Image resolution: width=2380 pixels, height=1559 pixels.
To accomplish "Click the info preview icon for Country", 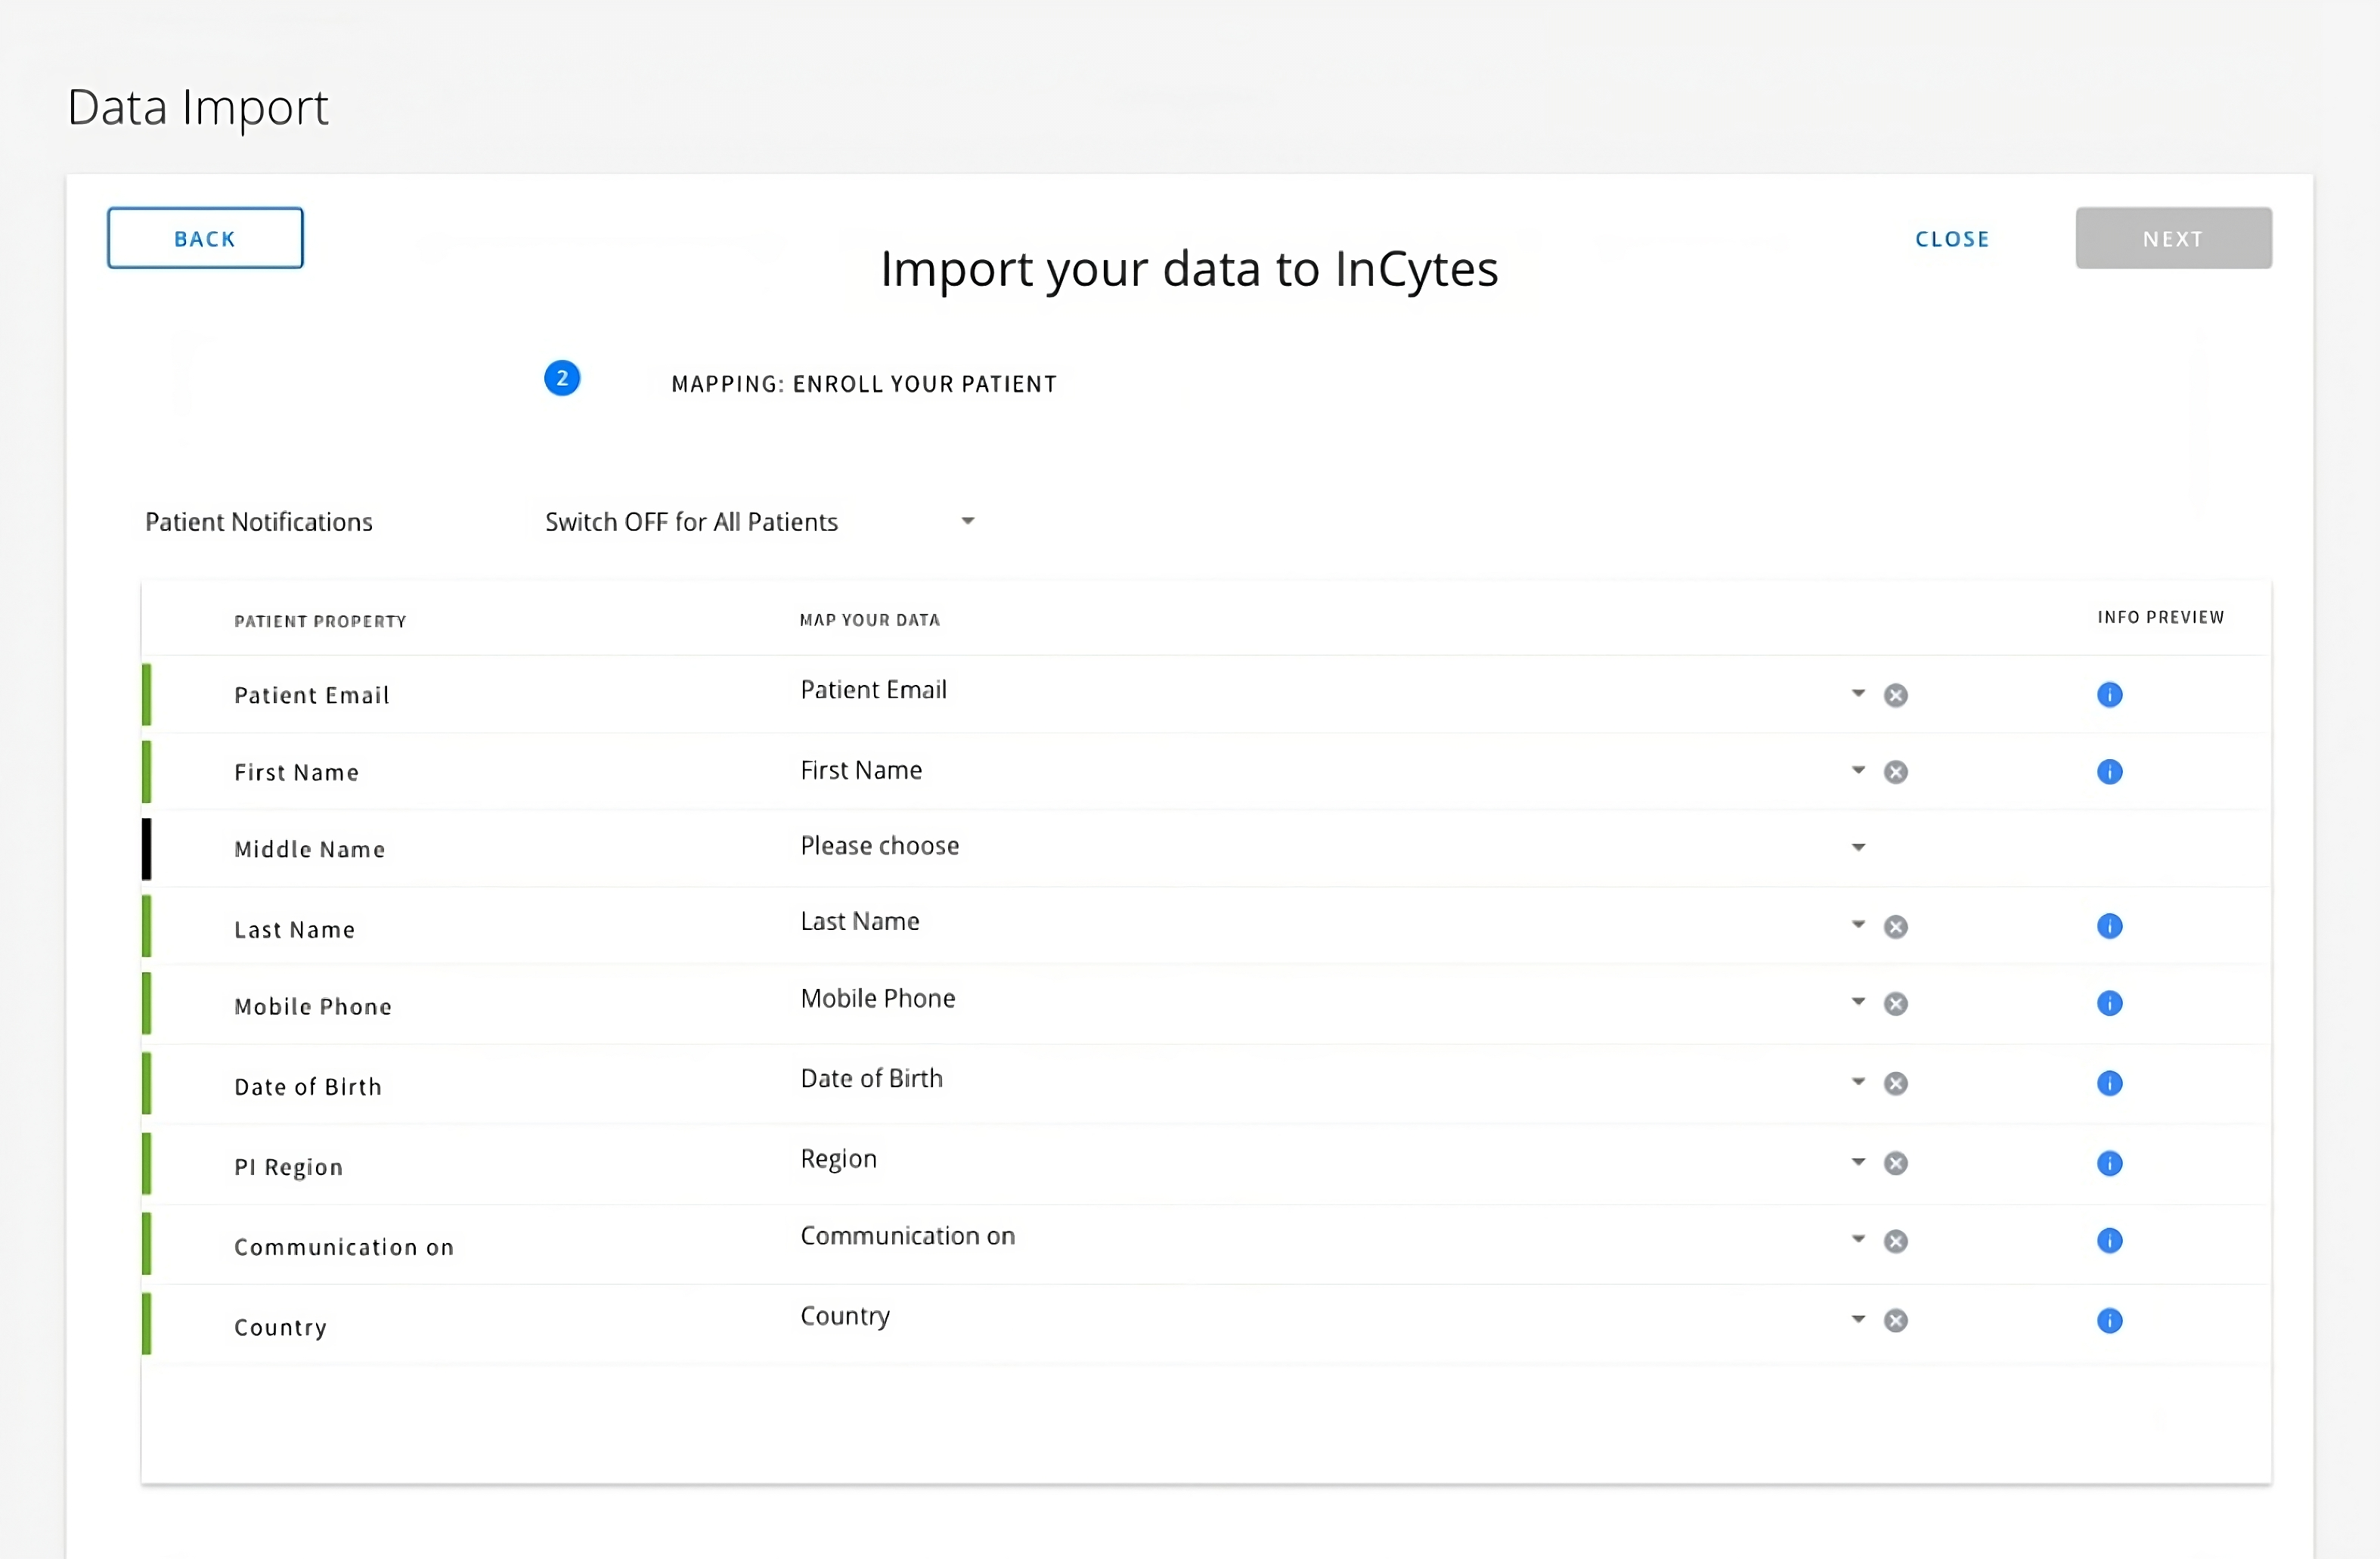I will [x=2110, y=1321].
